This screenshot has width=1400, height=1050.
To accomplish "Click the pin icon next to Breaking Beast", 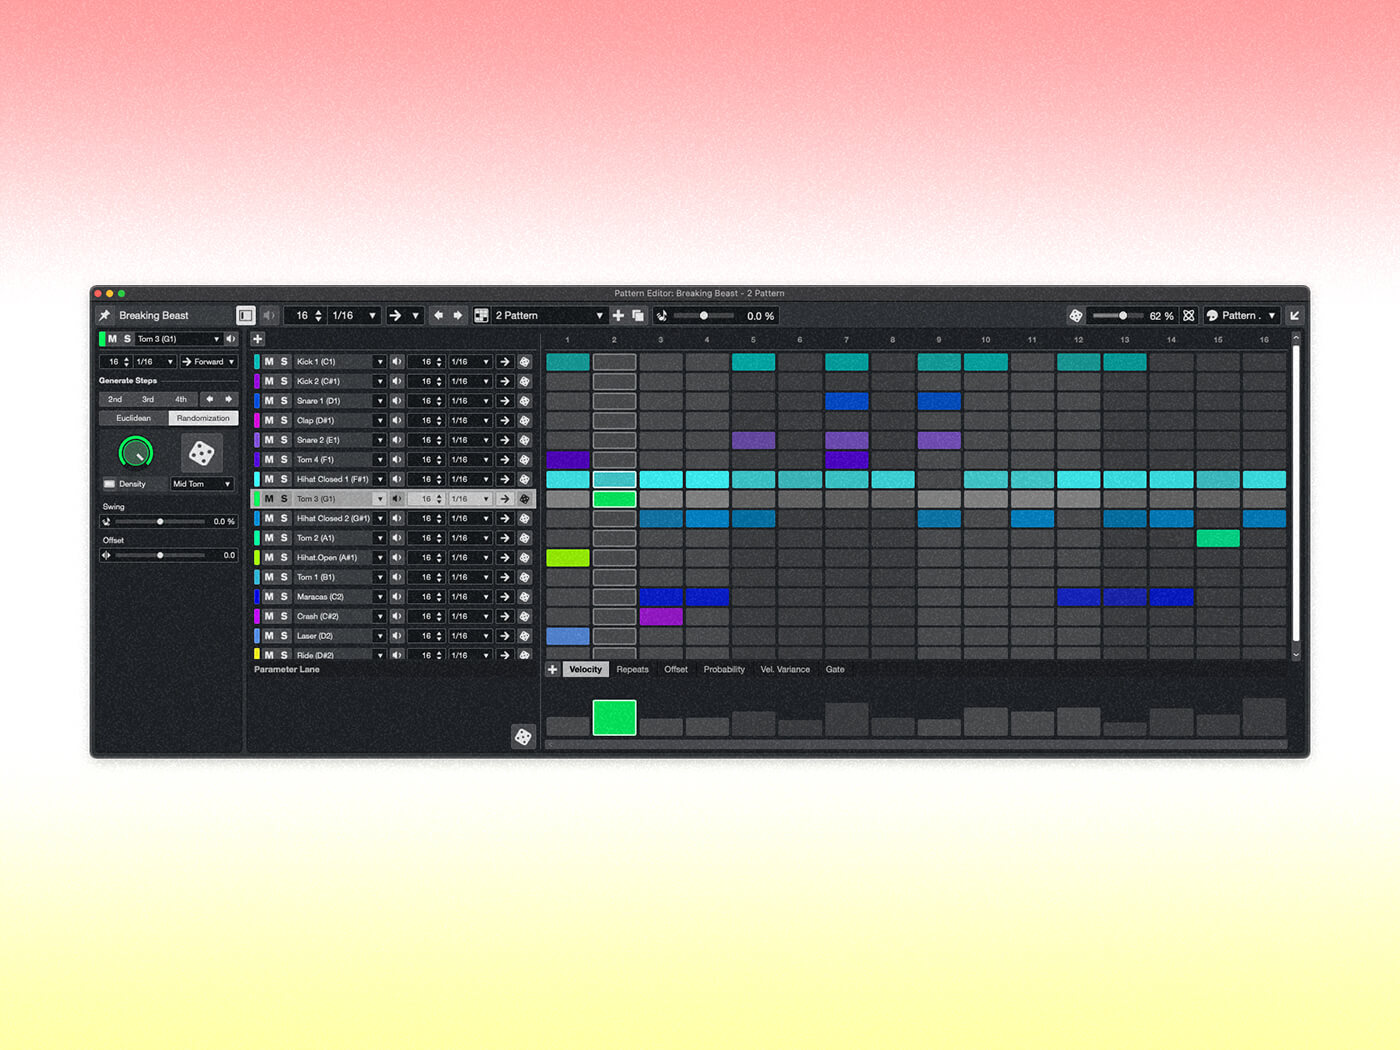I will [x=103, y=315].
